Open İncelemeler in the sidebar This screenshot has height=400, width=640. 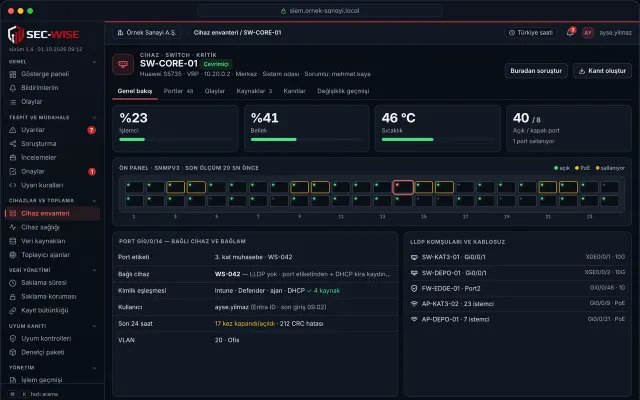coord(52,158)
